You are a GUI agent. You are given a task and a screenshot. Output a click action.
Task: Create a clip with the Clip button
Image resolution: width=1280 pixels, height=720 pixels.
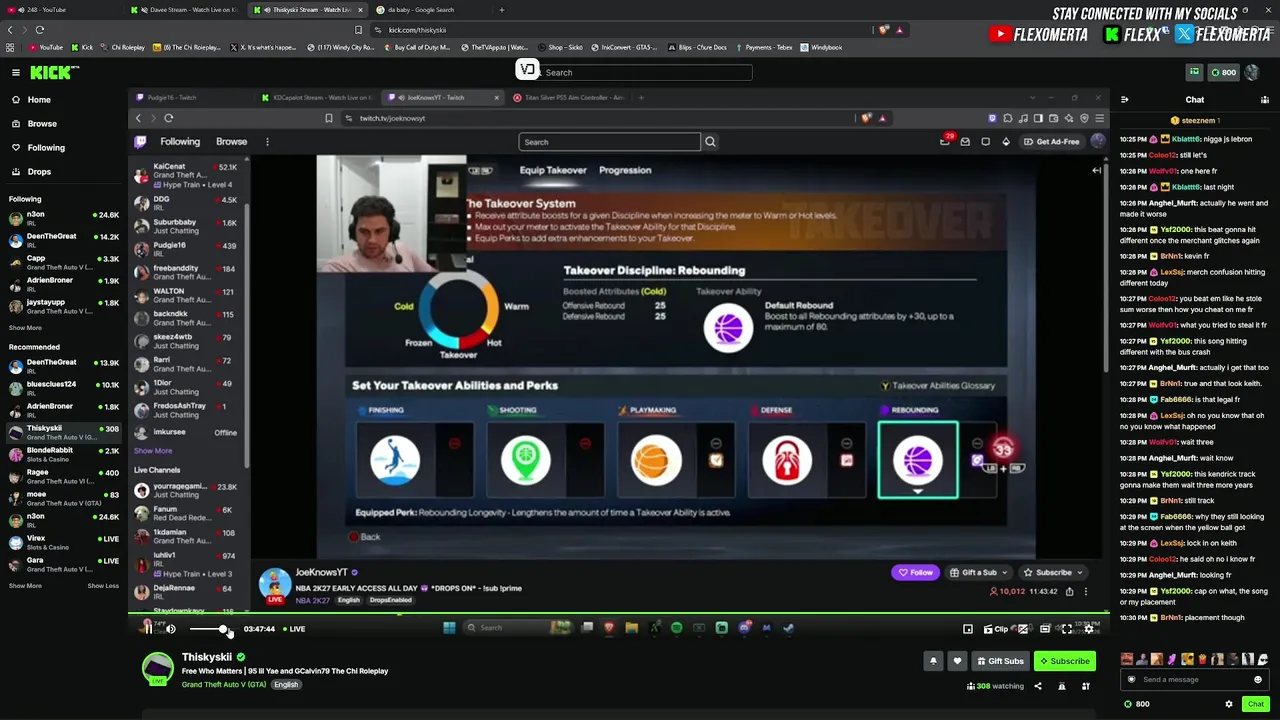tap(997, 629)
